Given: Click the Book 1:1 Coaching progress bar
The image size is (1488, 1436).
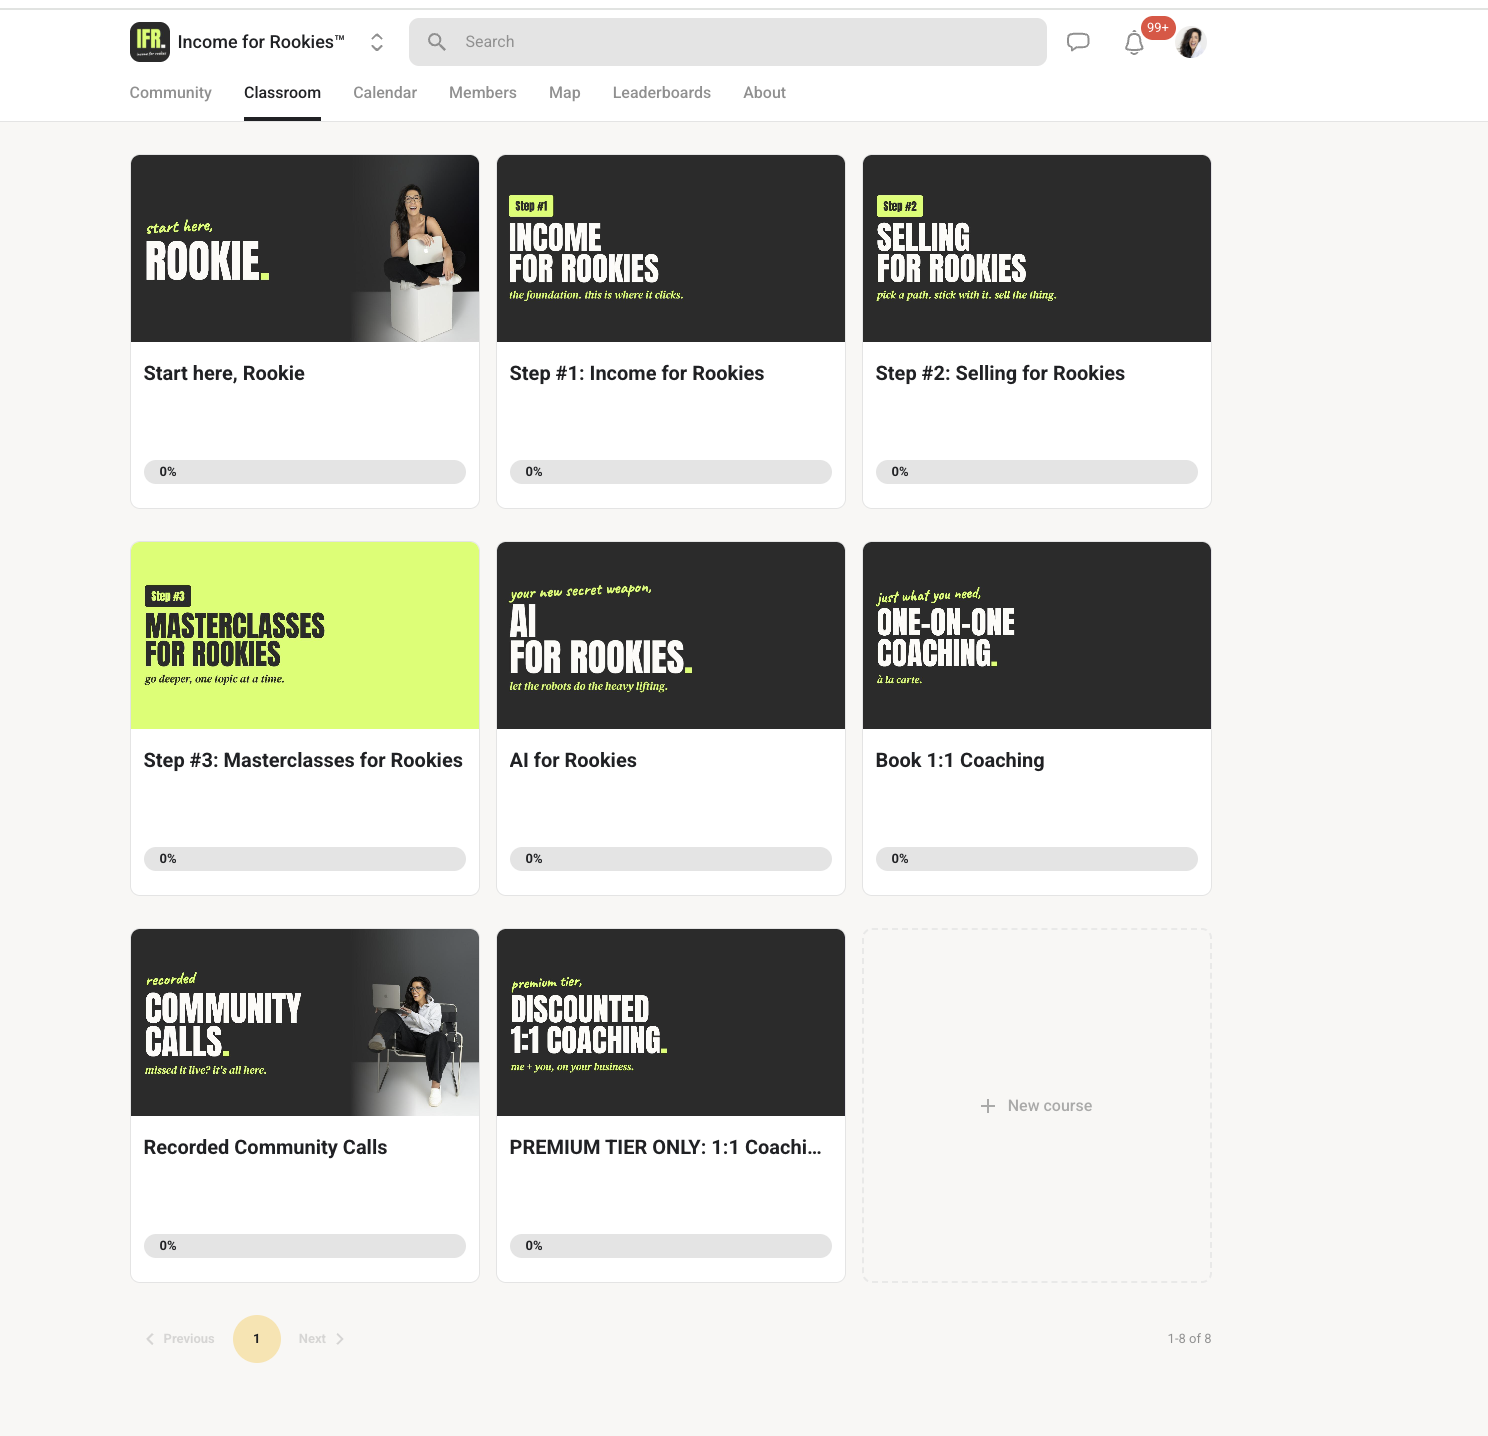Looking at the screenshot, I should [1037, 859].
